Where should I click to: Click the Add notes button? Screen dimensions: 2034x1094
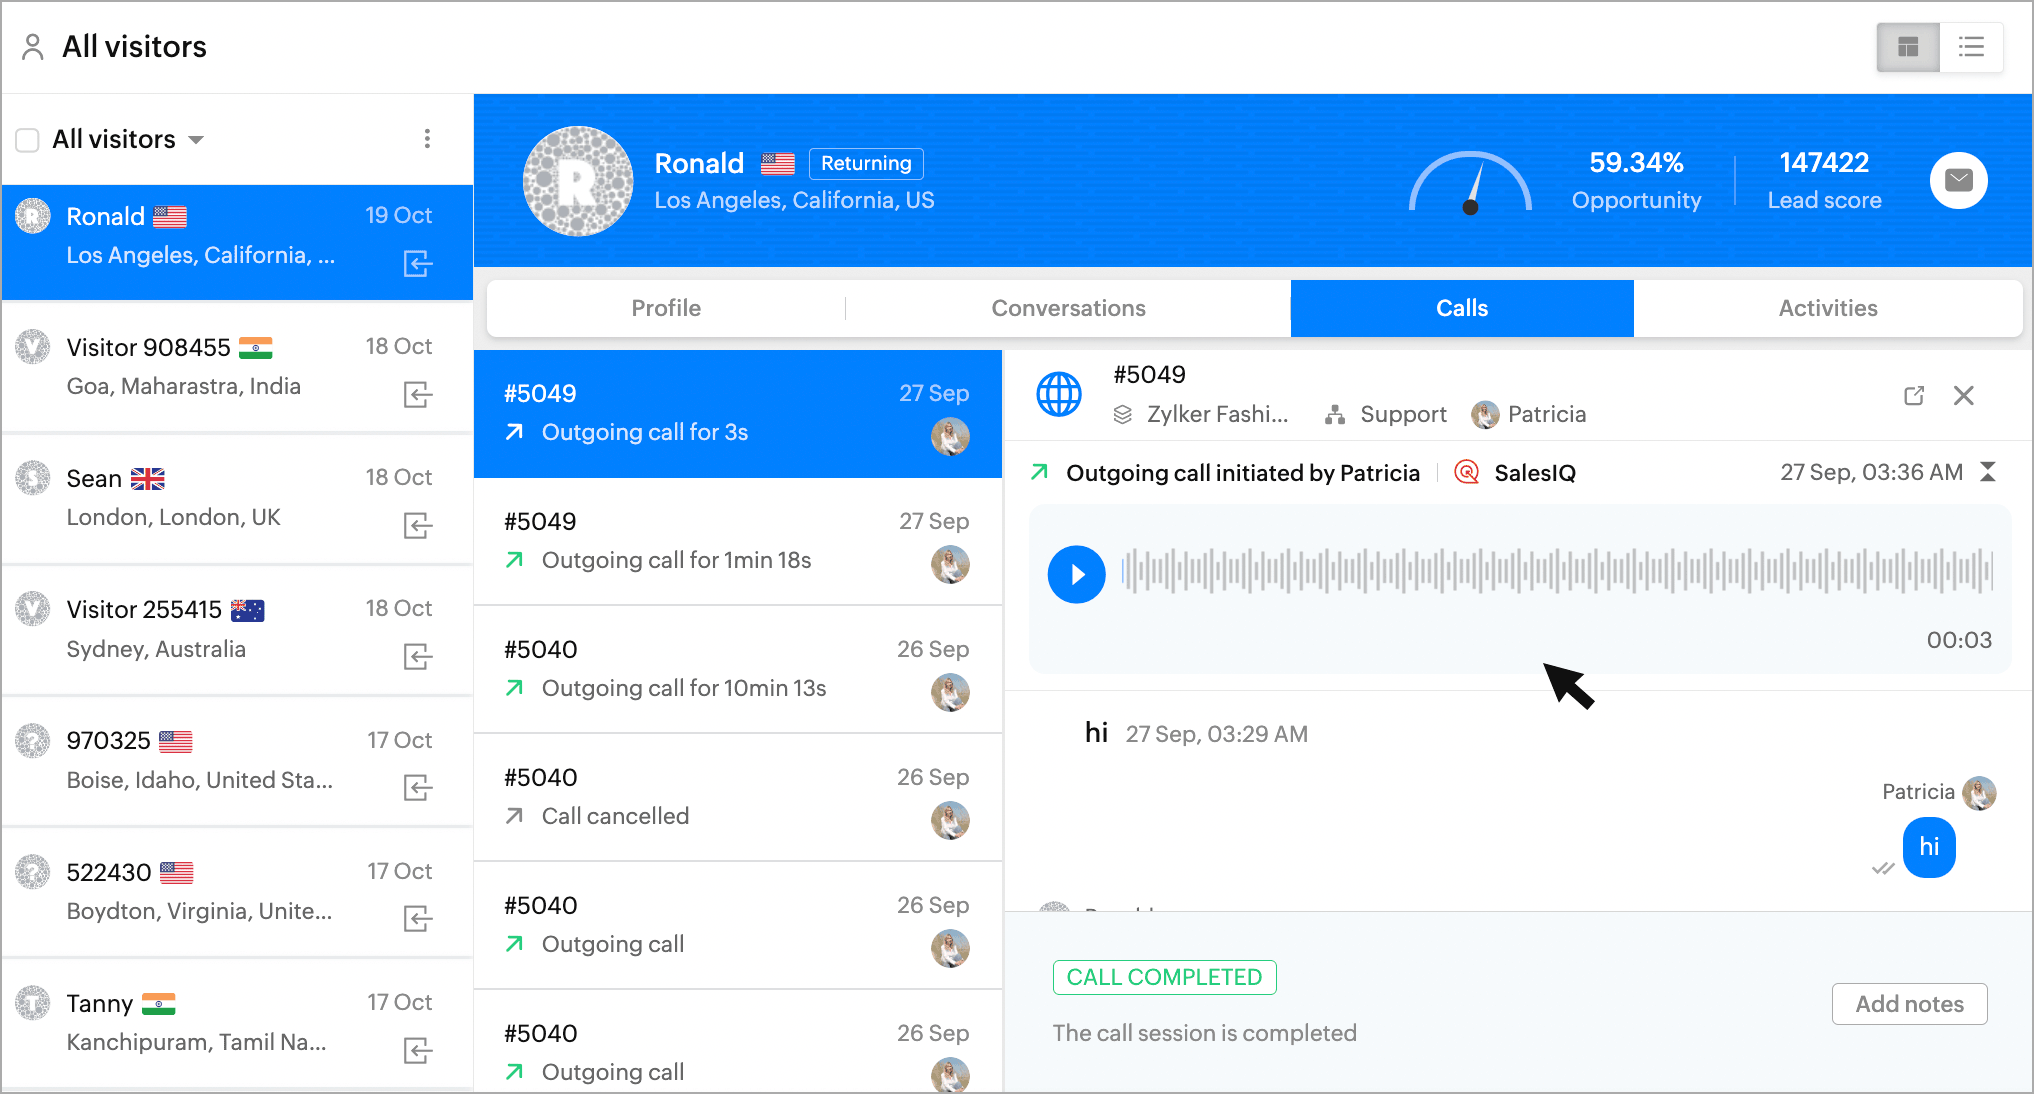(x=1908, y=1004)
